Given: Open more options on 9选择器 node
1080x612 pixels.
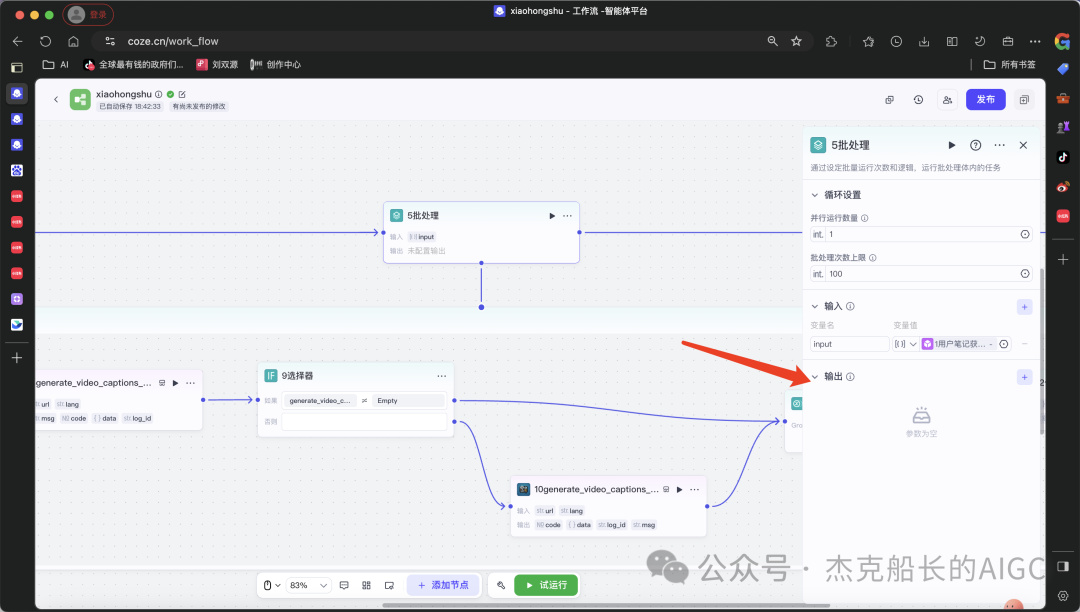Looking at the screenshot, I should [442, 376].
